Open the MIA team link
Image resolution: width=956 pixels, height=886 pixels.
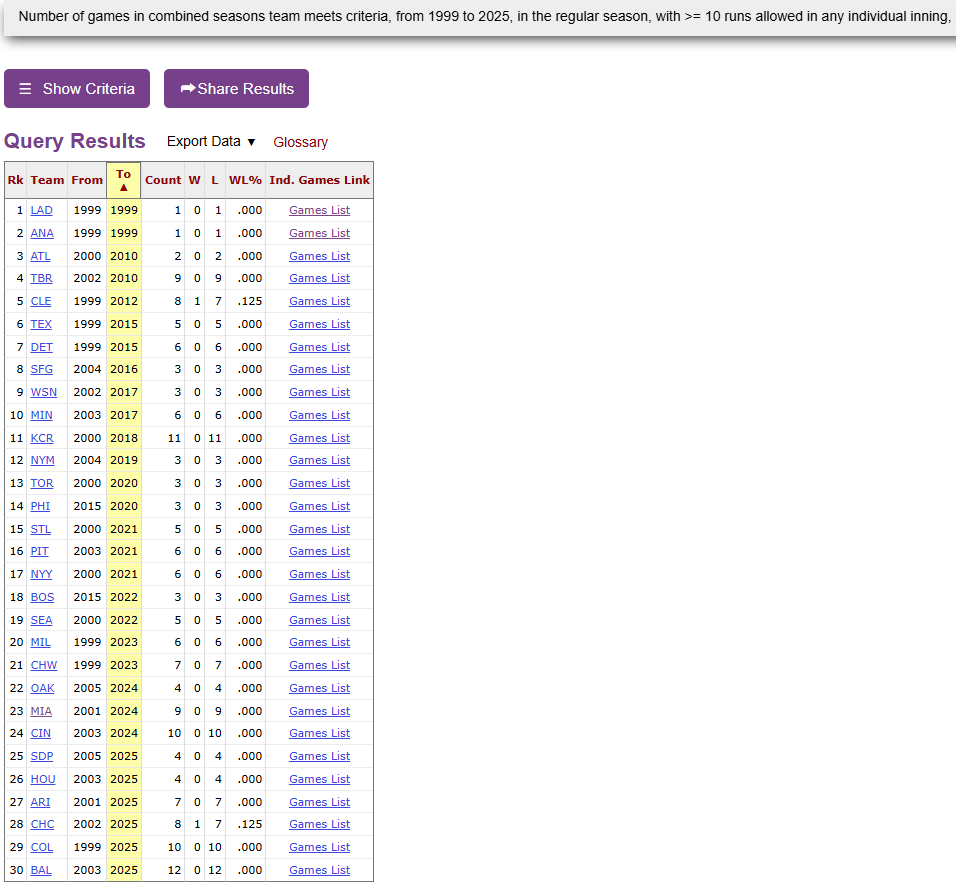pos(41,711)
